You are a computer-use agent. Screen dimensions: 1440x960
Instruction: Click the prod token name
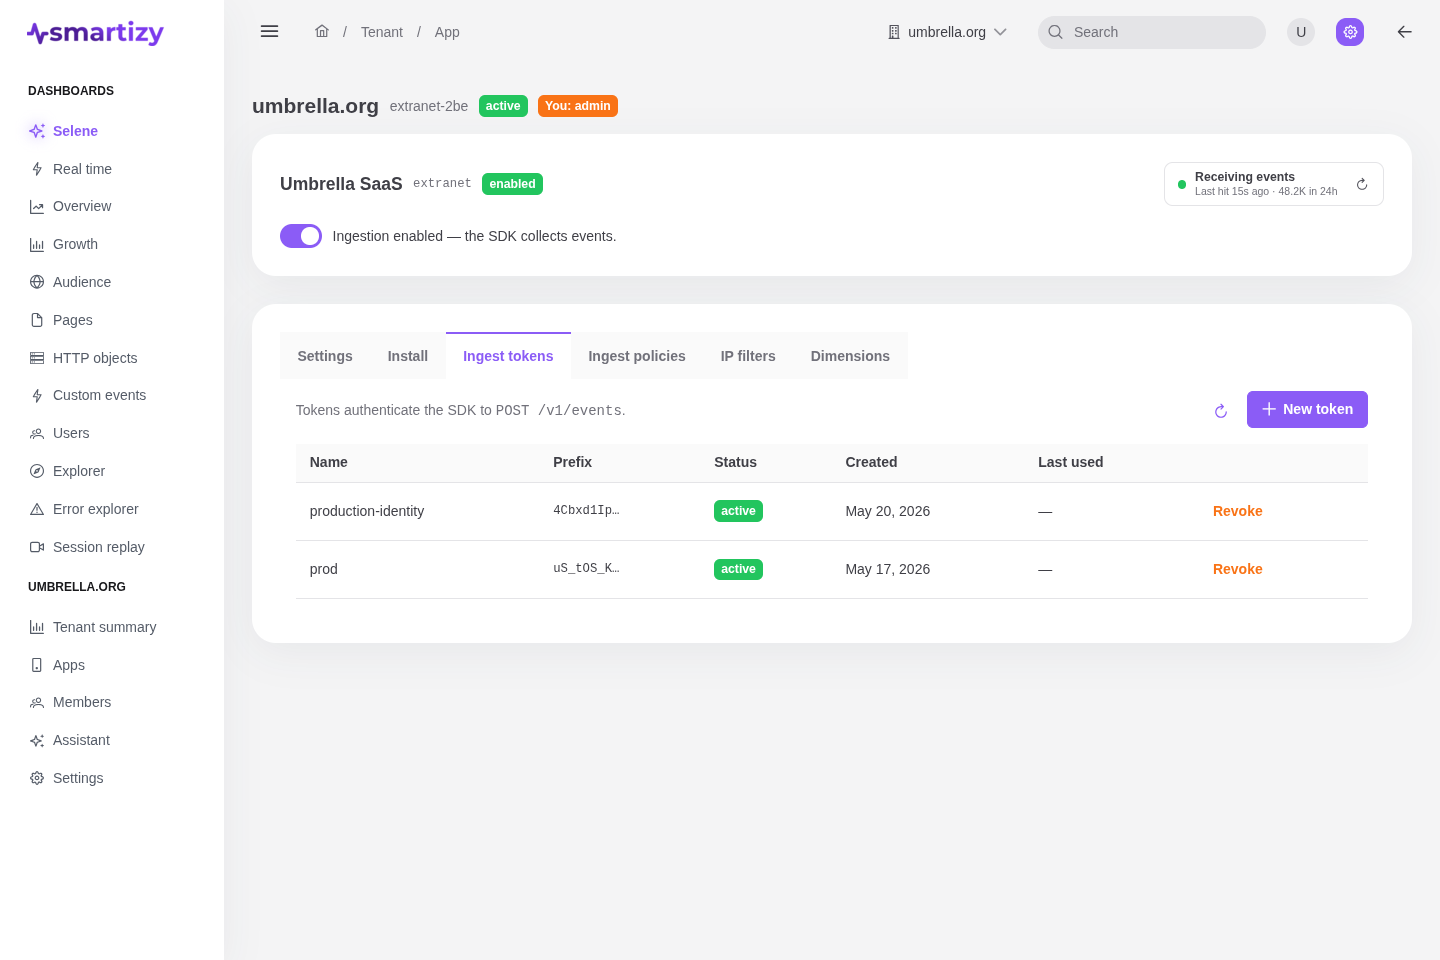point(324,569)
